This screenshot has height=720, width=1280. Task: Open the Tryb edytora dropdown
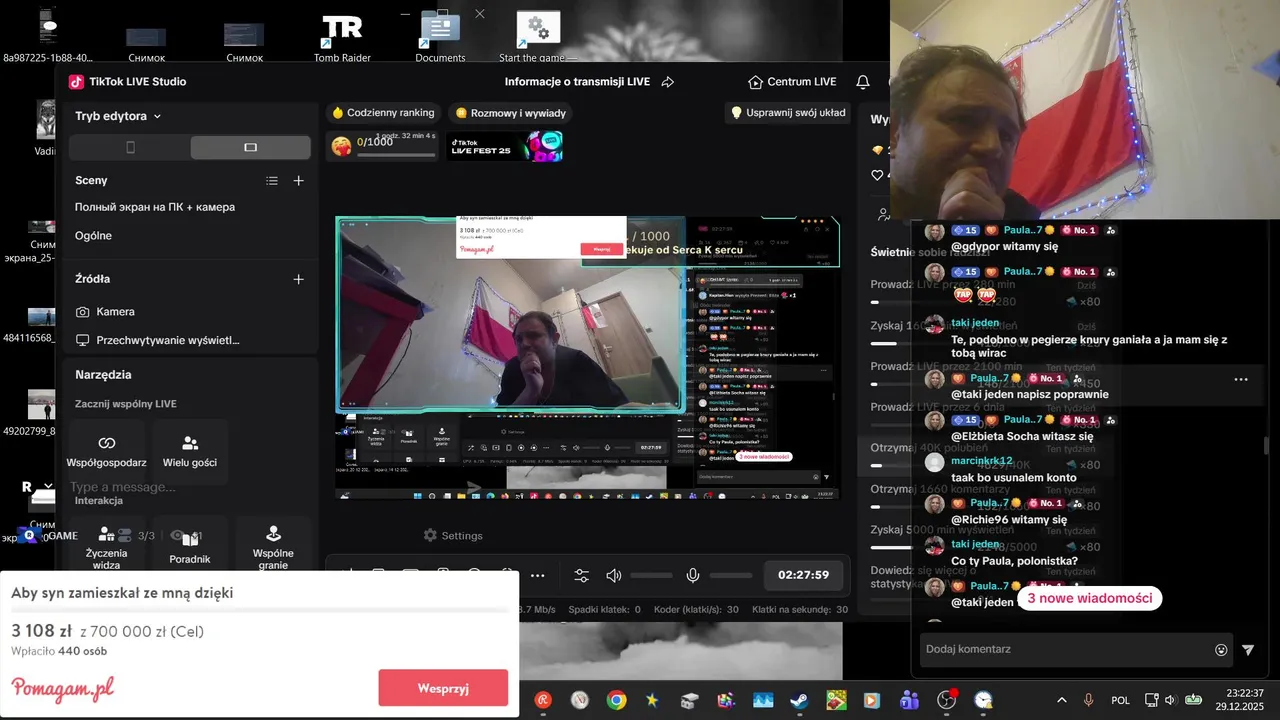(118, 116)
